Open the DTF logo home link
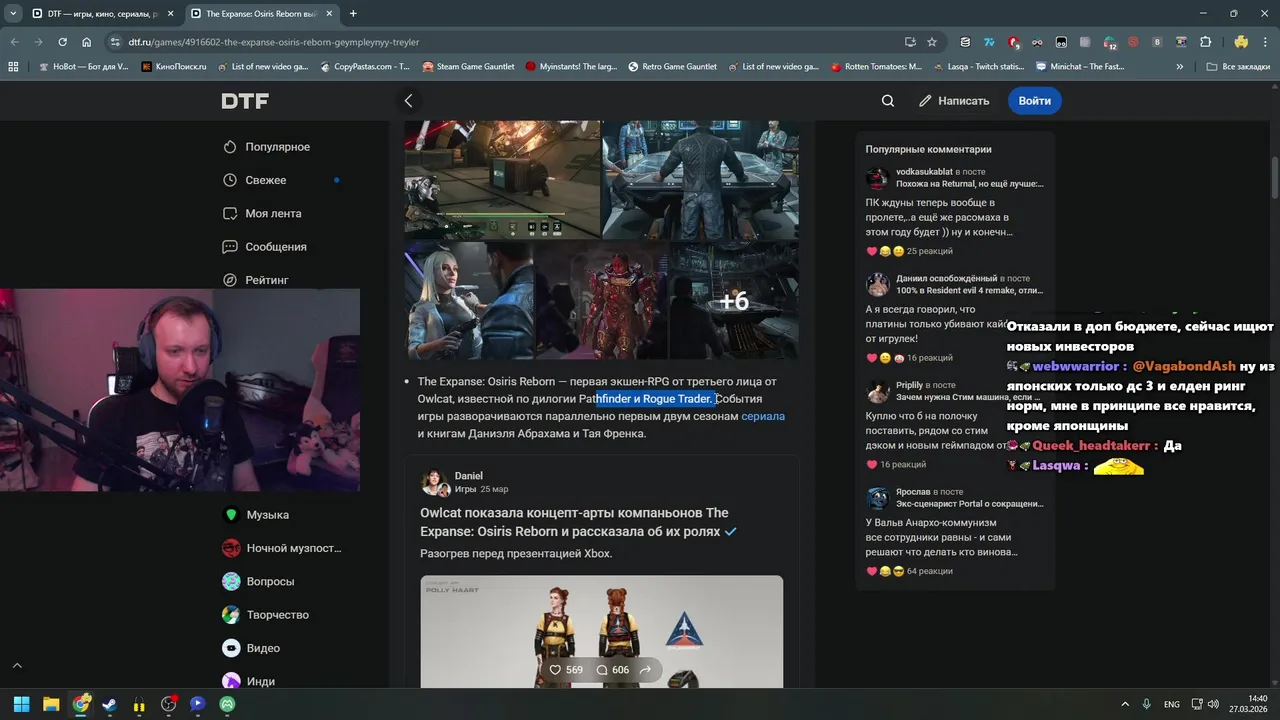Viewport: 1280px width, 720px height. point(245,101)
